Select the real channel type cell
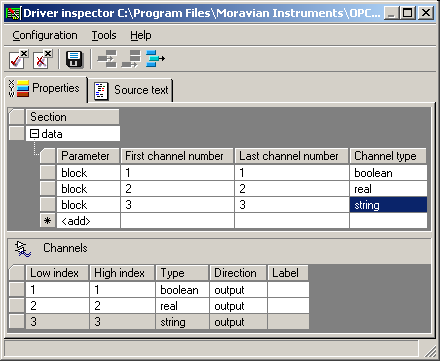 pyautogui.click(x=388, y=189)
